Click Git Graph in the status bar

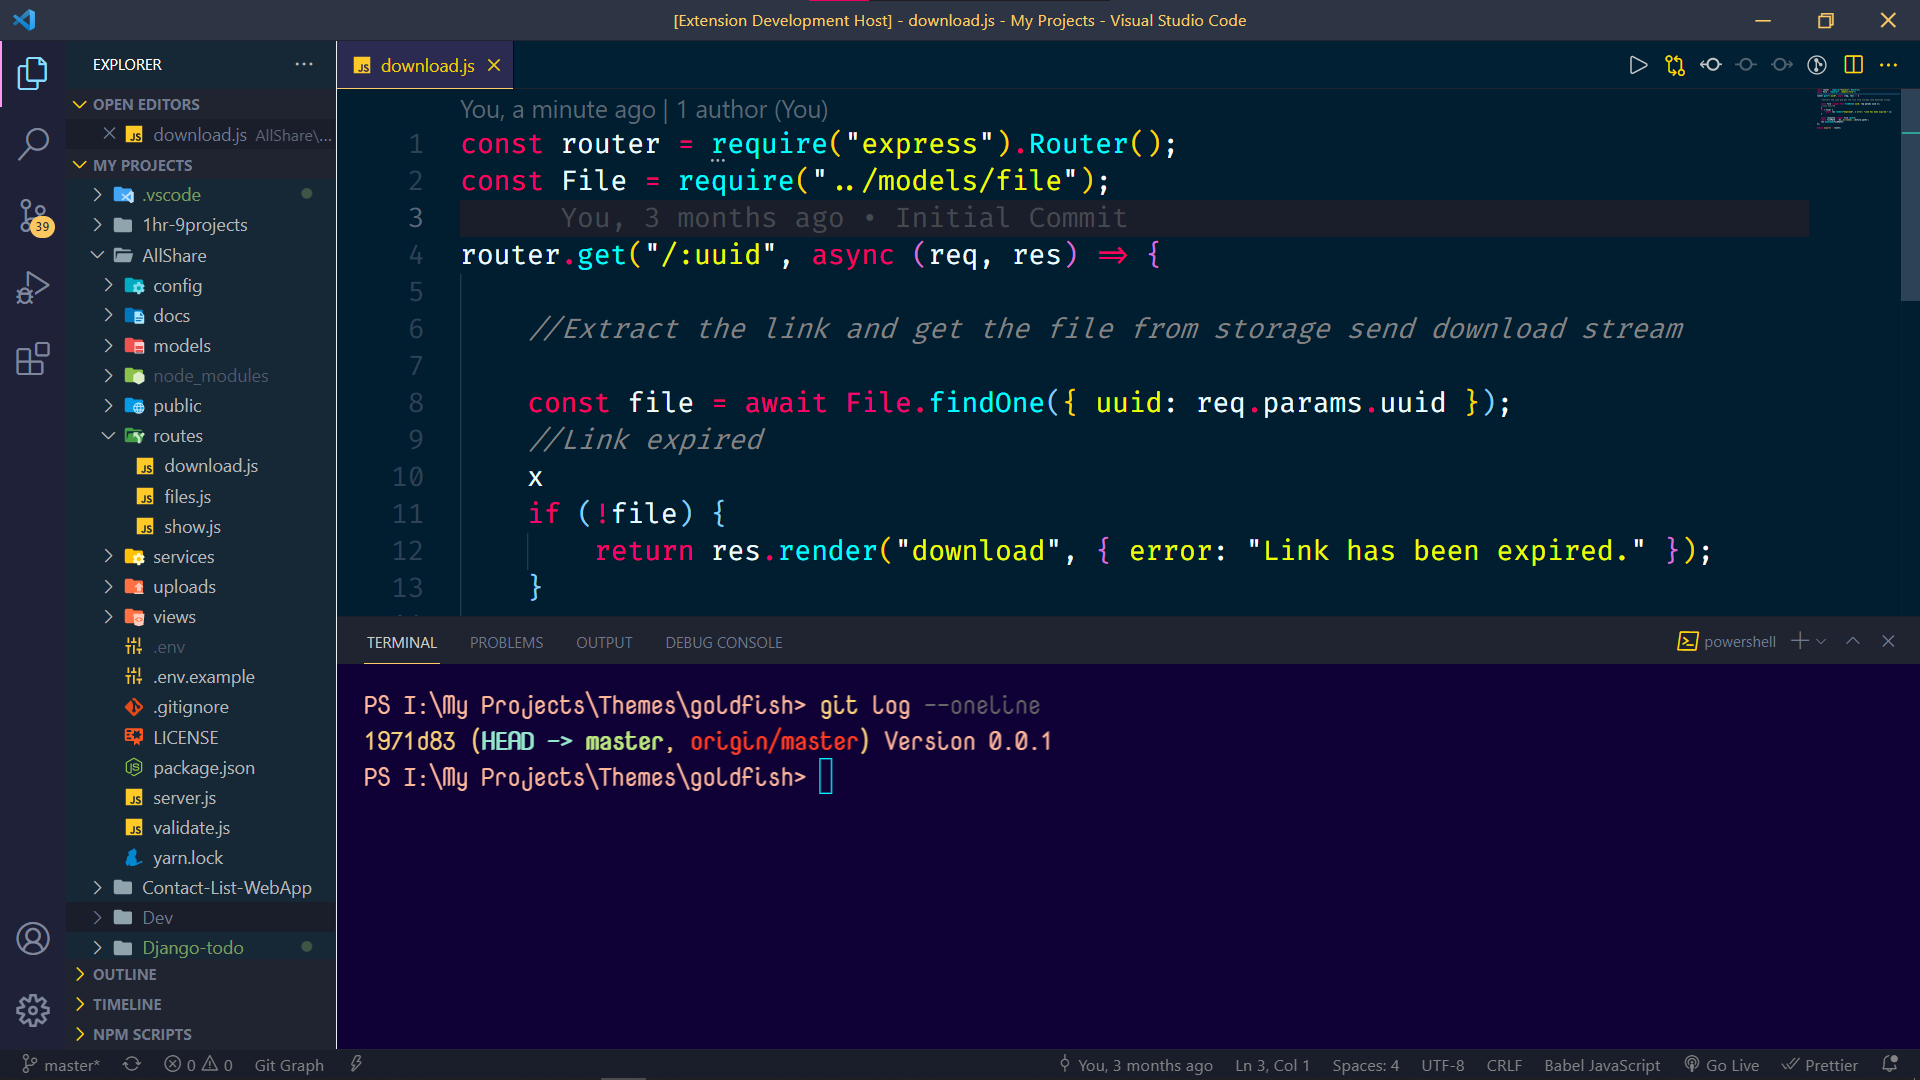(289, 1065)
